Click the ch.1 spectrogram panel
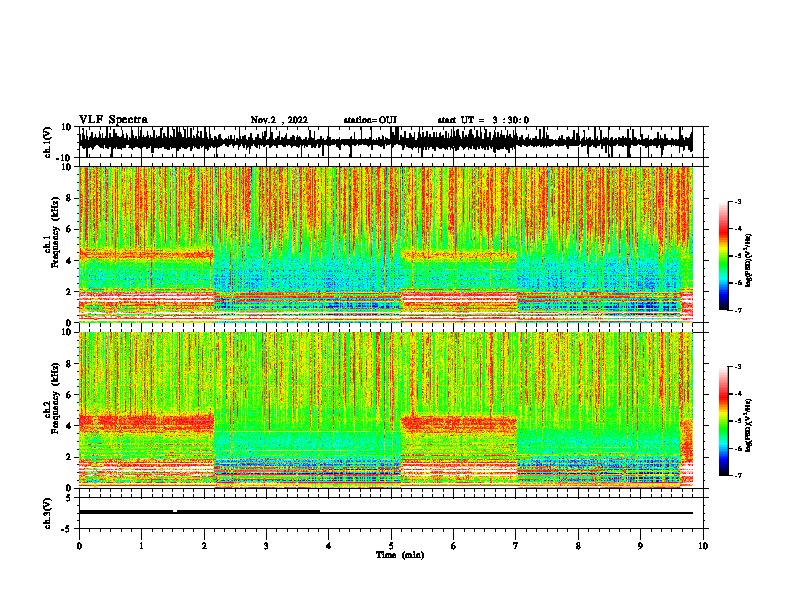This screenshot has height=612, width=792. coord(393,244)
